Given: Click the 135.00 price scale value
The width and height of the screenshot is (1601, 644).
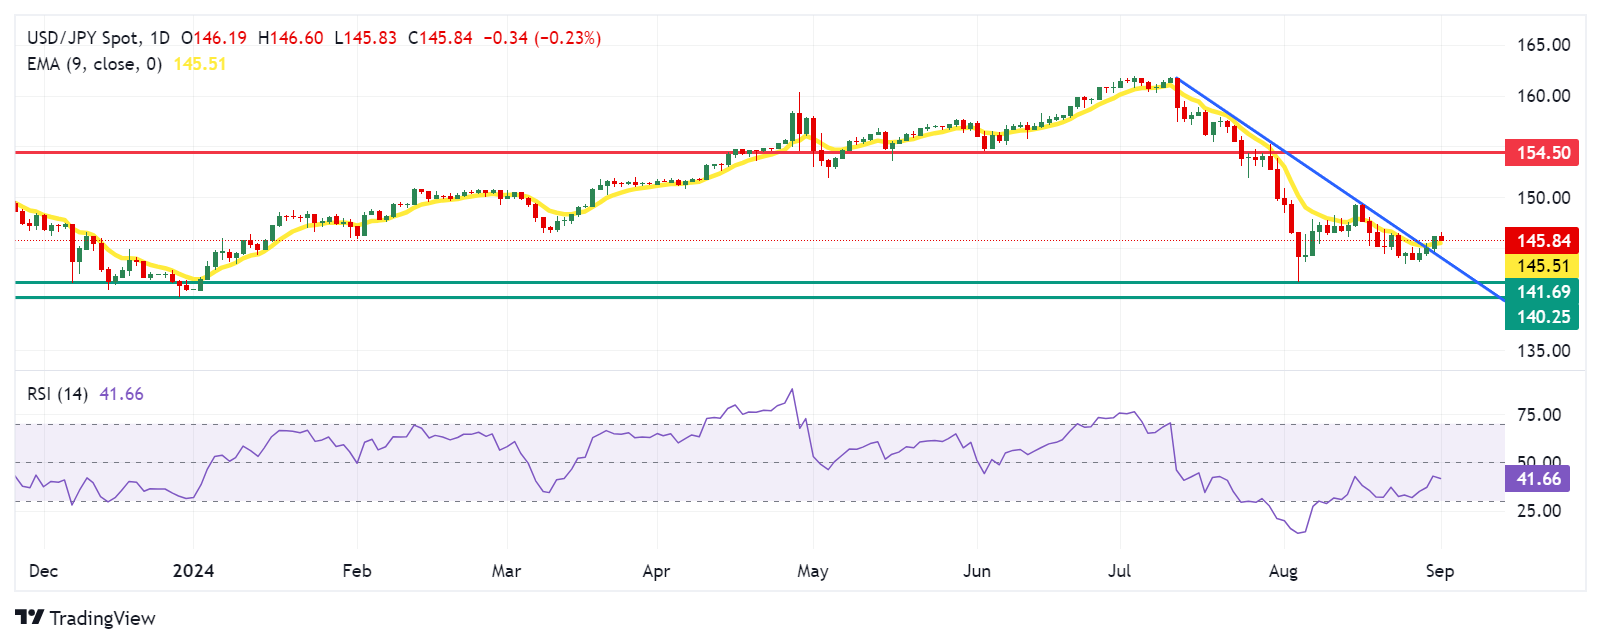Looking at the screenshot, I should click(x=1543, y=351).
